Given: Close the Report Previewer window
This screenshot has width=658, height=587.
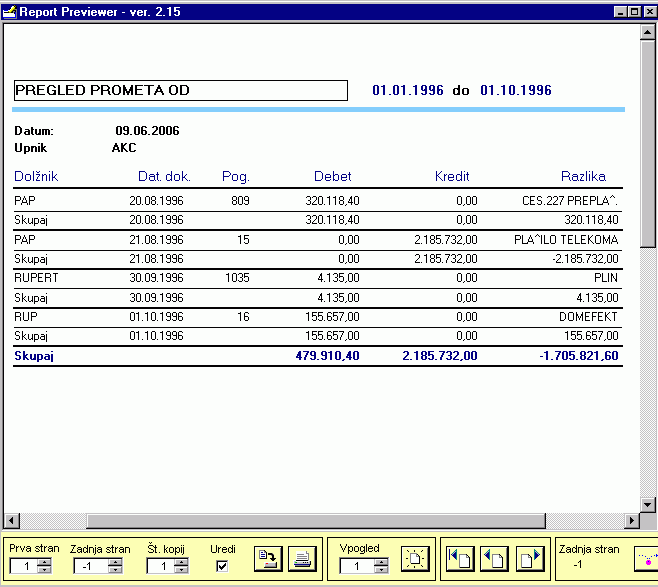Looking at the screenshot, I should click(x=650, y=12).
